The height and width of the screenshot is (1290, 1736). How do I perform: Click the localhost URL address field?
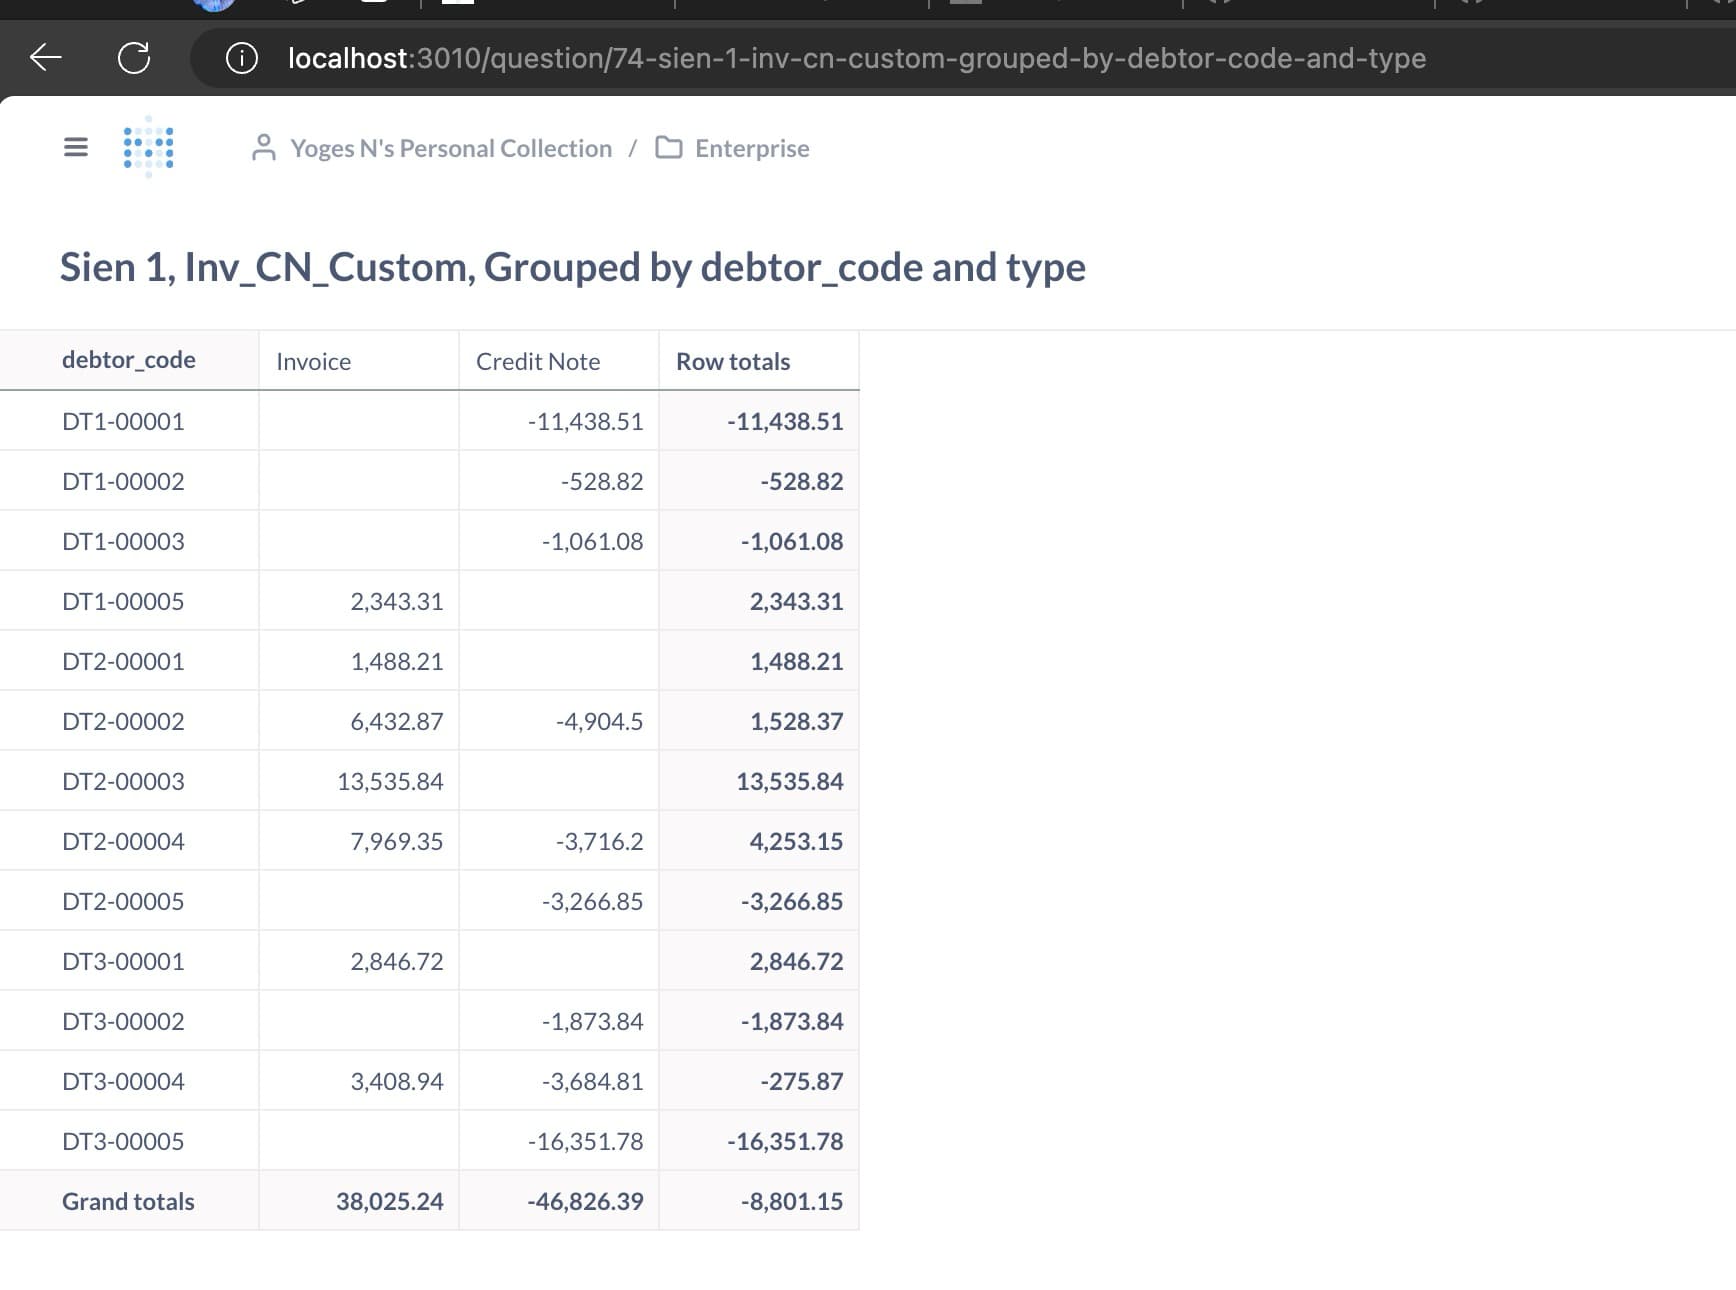click(x=856, y=58)
